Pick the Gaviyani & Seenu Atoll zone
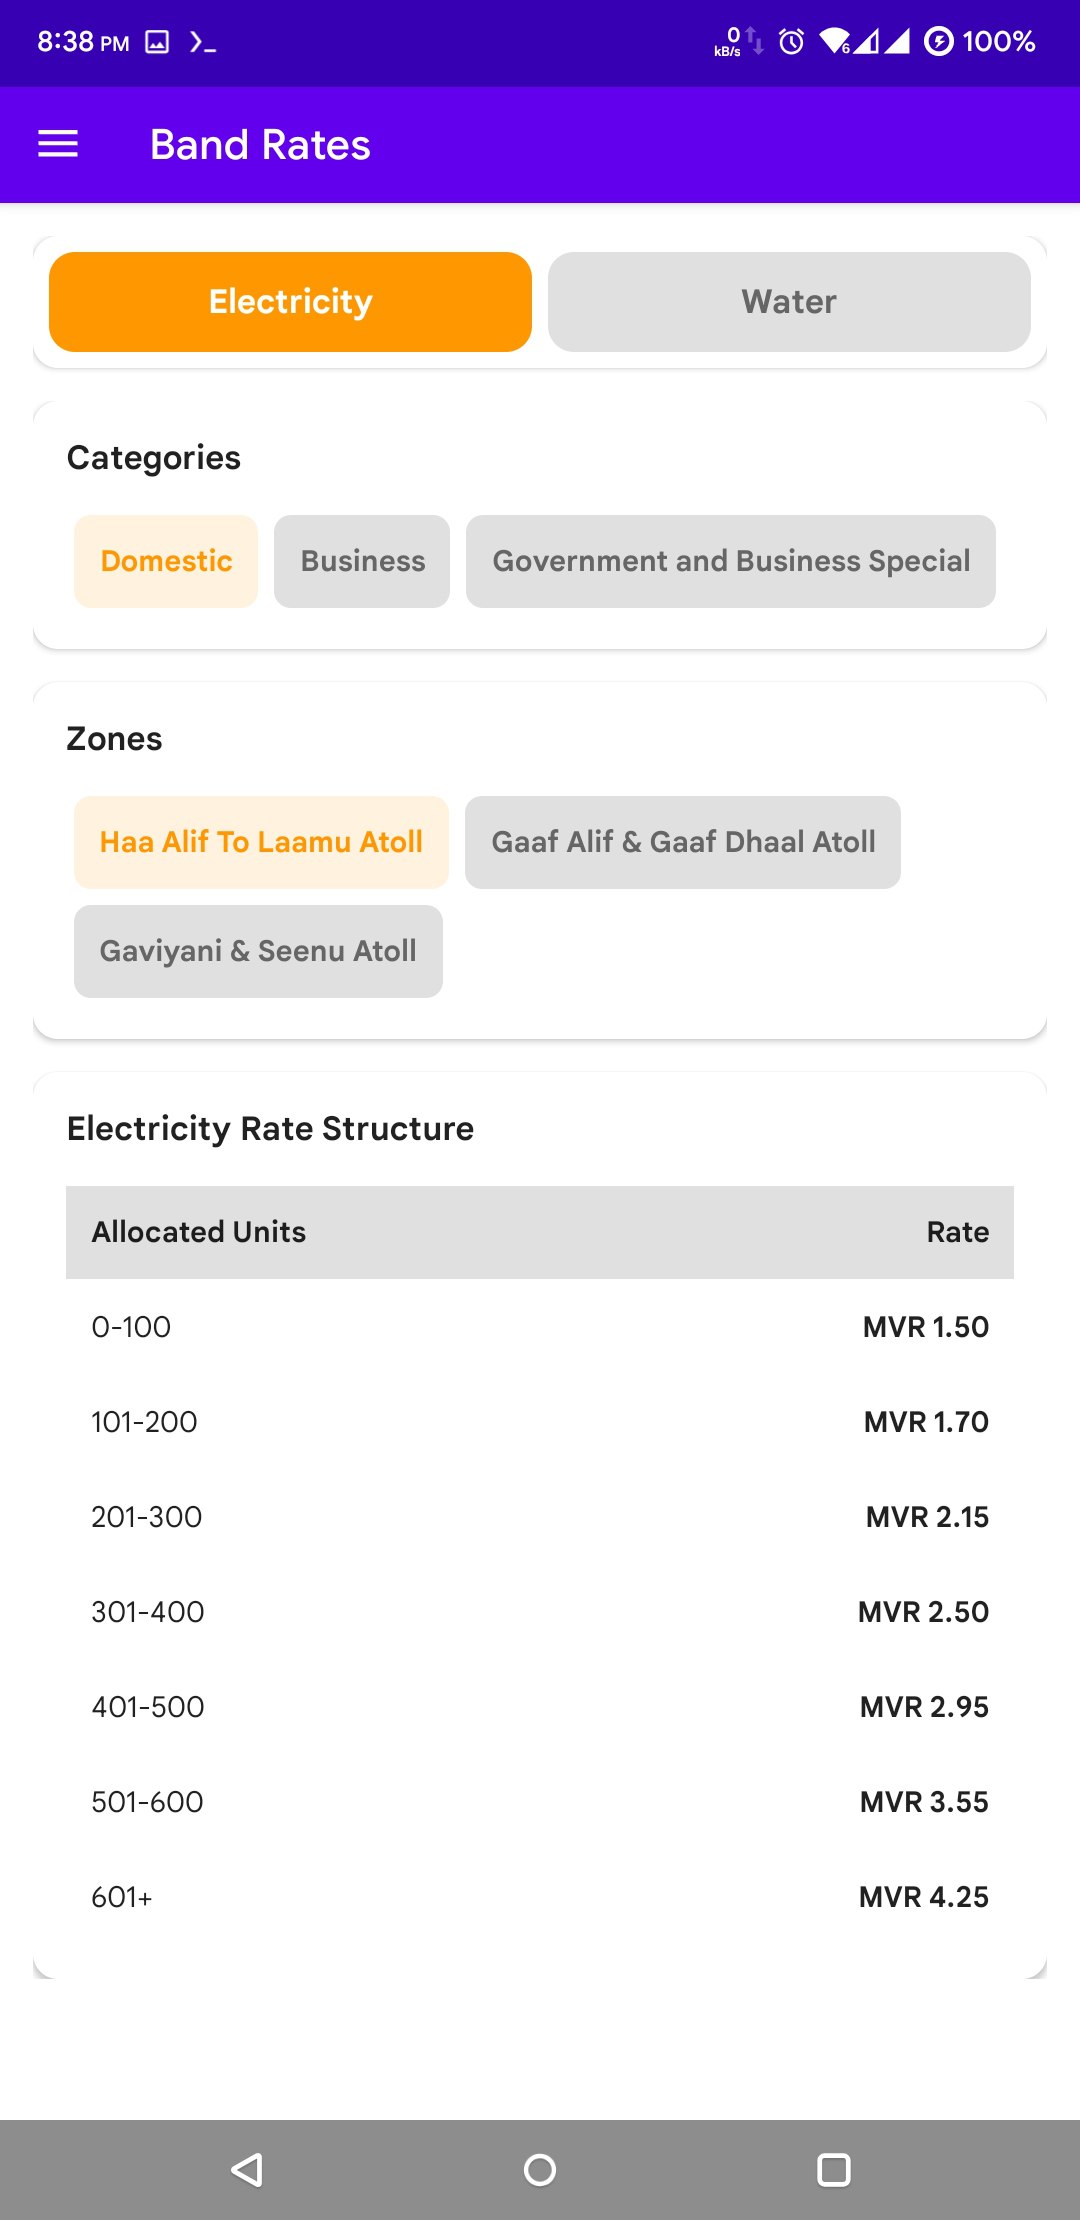The image size is (1080, 2220). coord(258,951)
